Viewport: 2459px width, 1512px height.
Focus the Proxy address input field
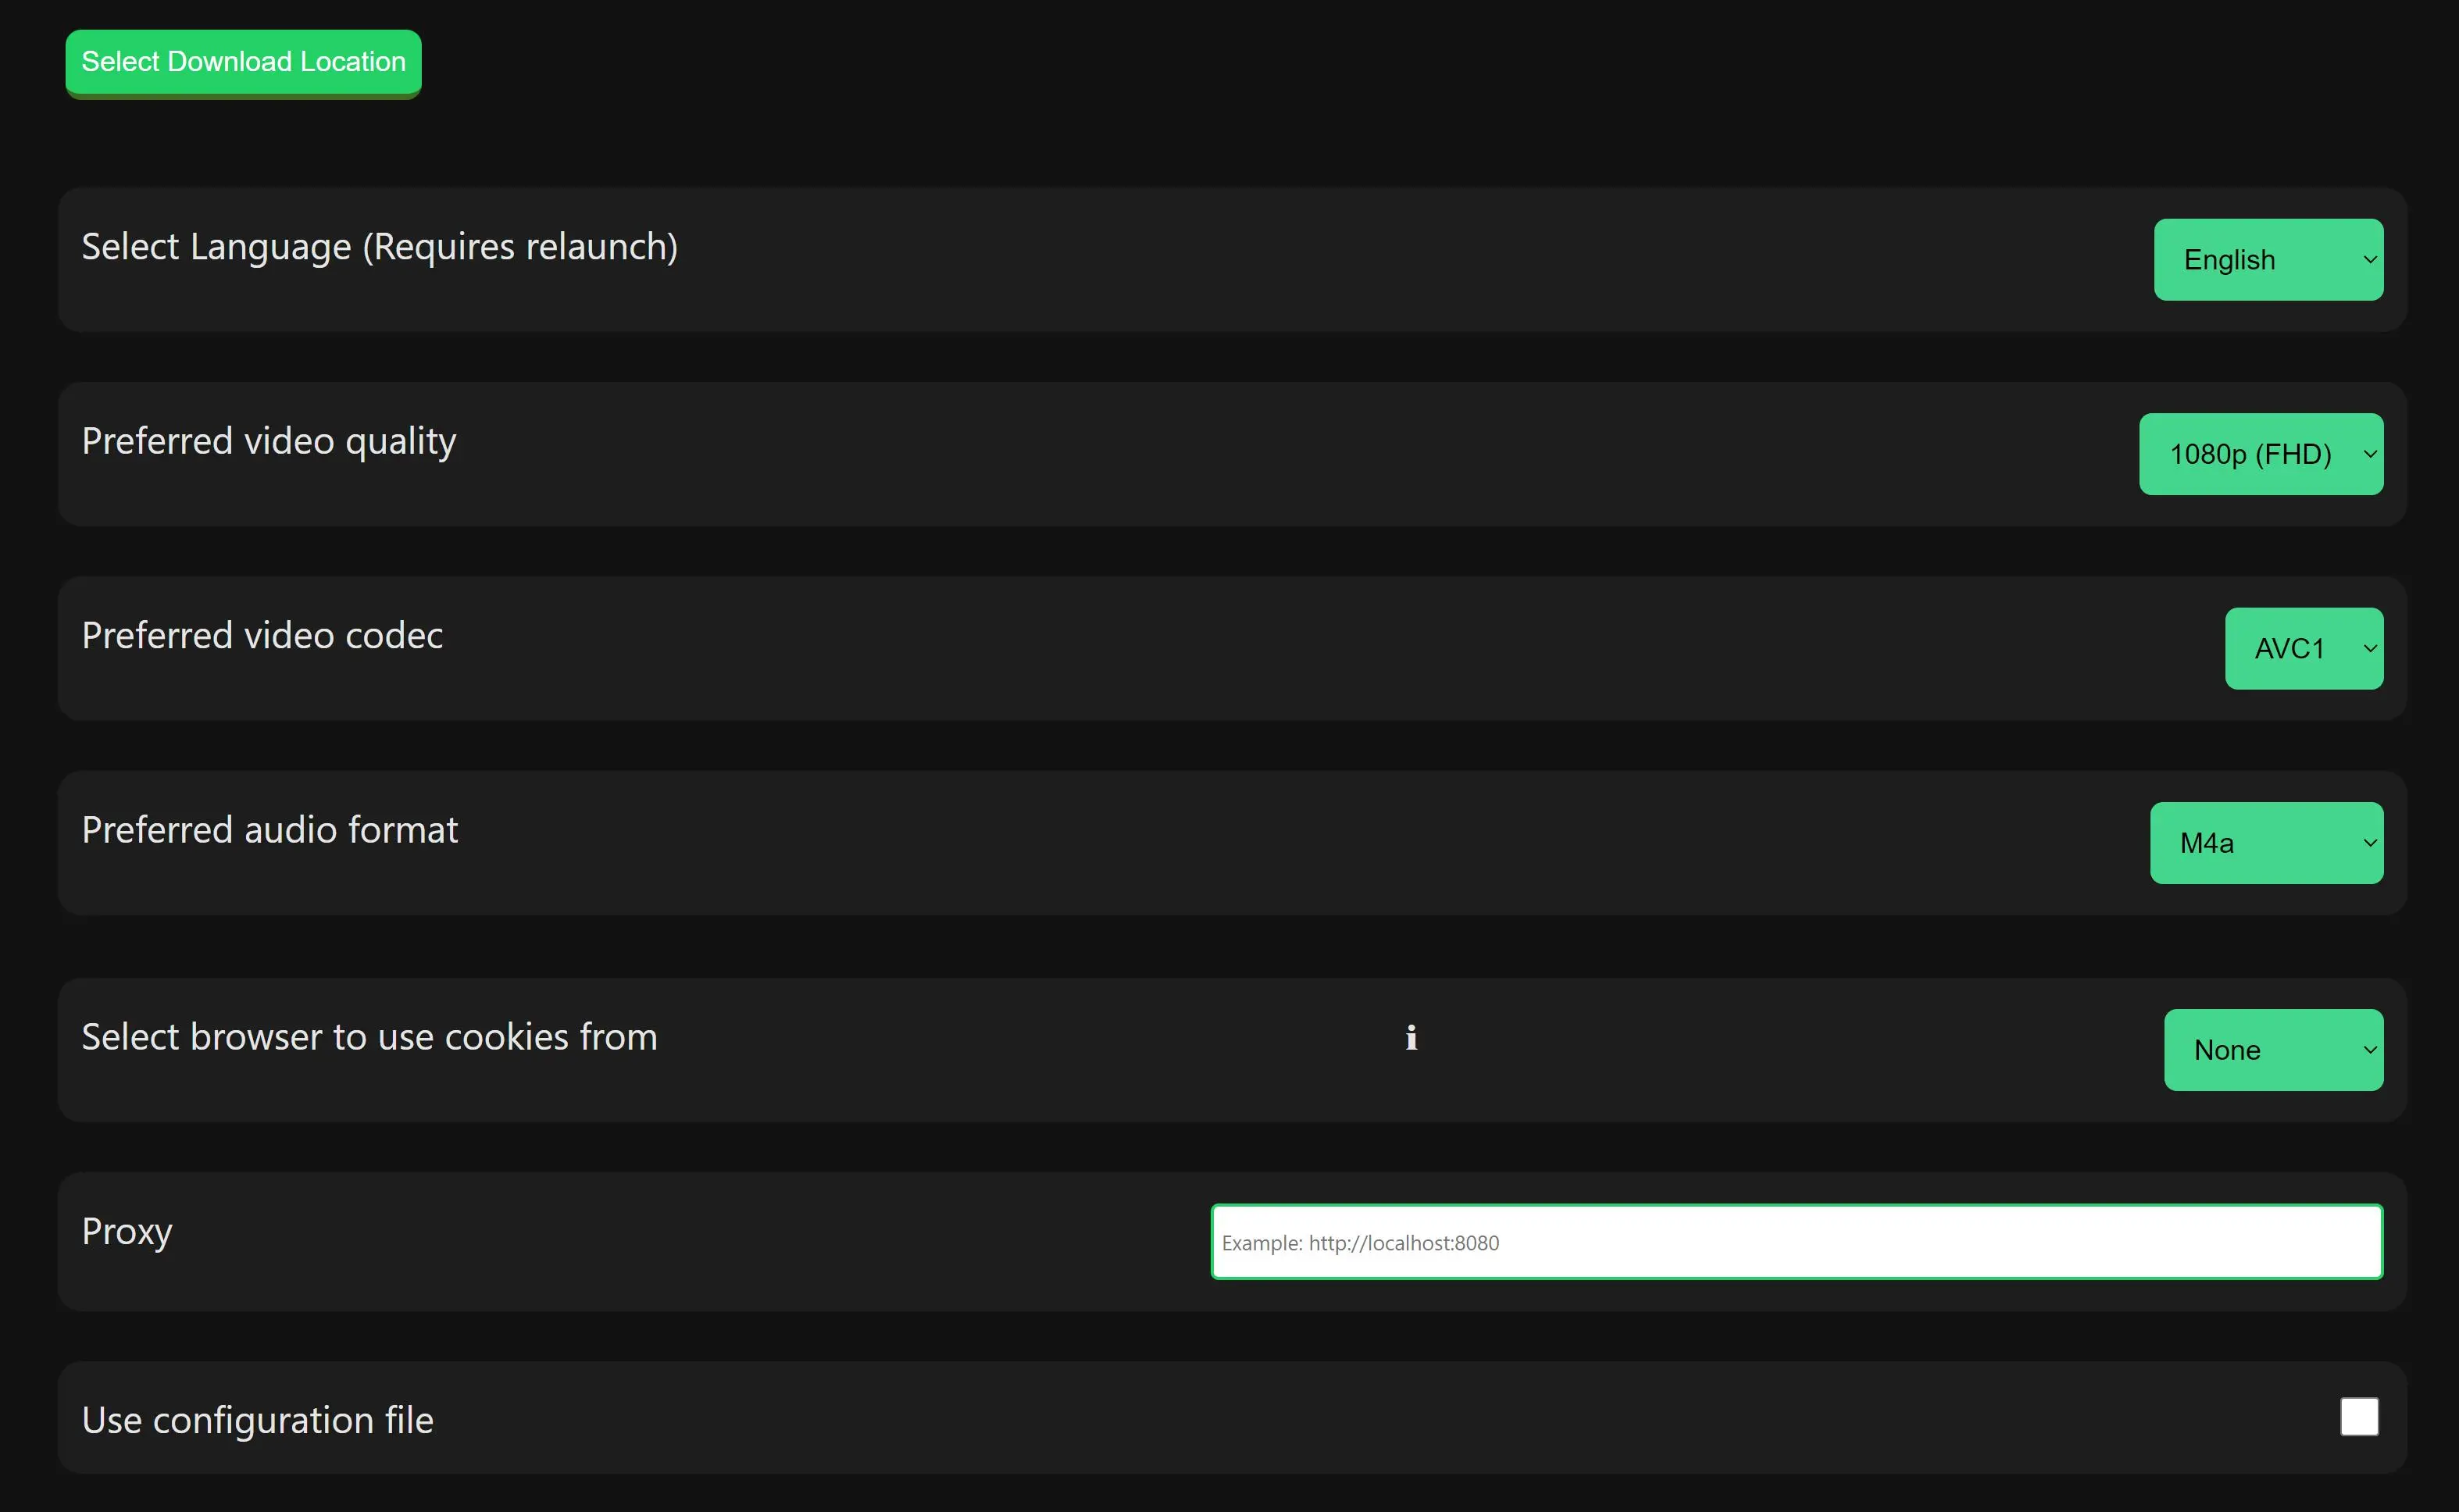pos(1796,1242)
